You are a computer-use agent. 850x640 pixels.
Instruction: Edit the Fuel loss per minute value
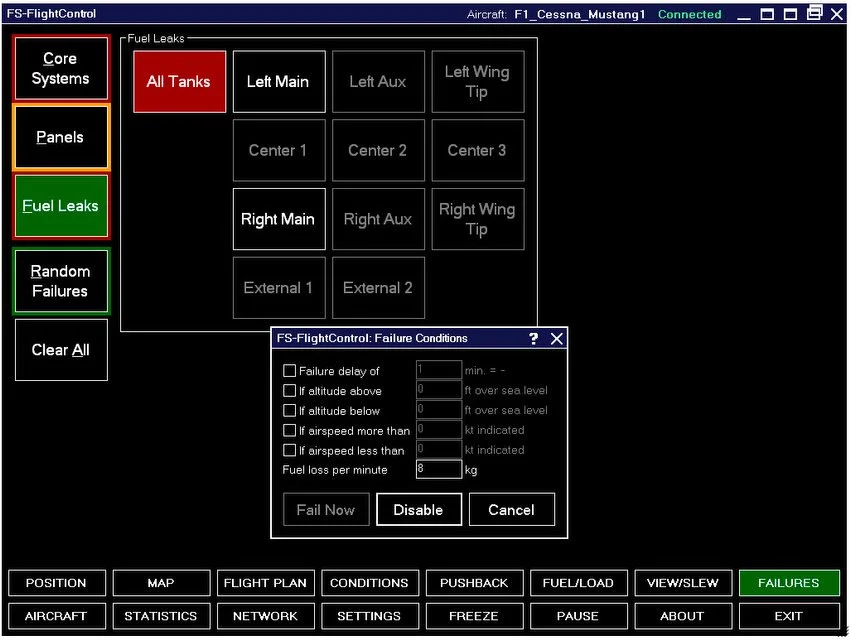(438, 470)
